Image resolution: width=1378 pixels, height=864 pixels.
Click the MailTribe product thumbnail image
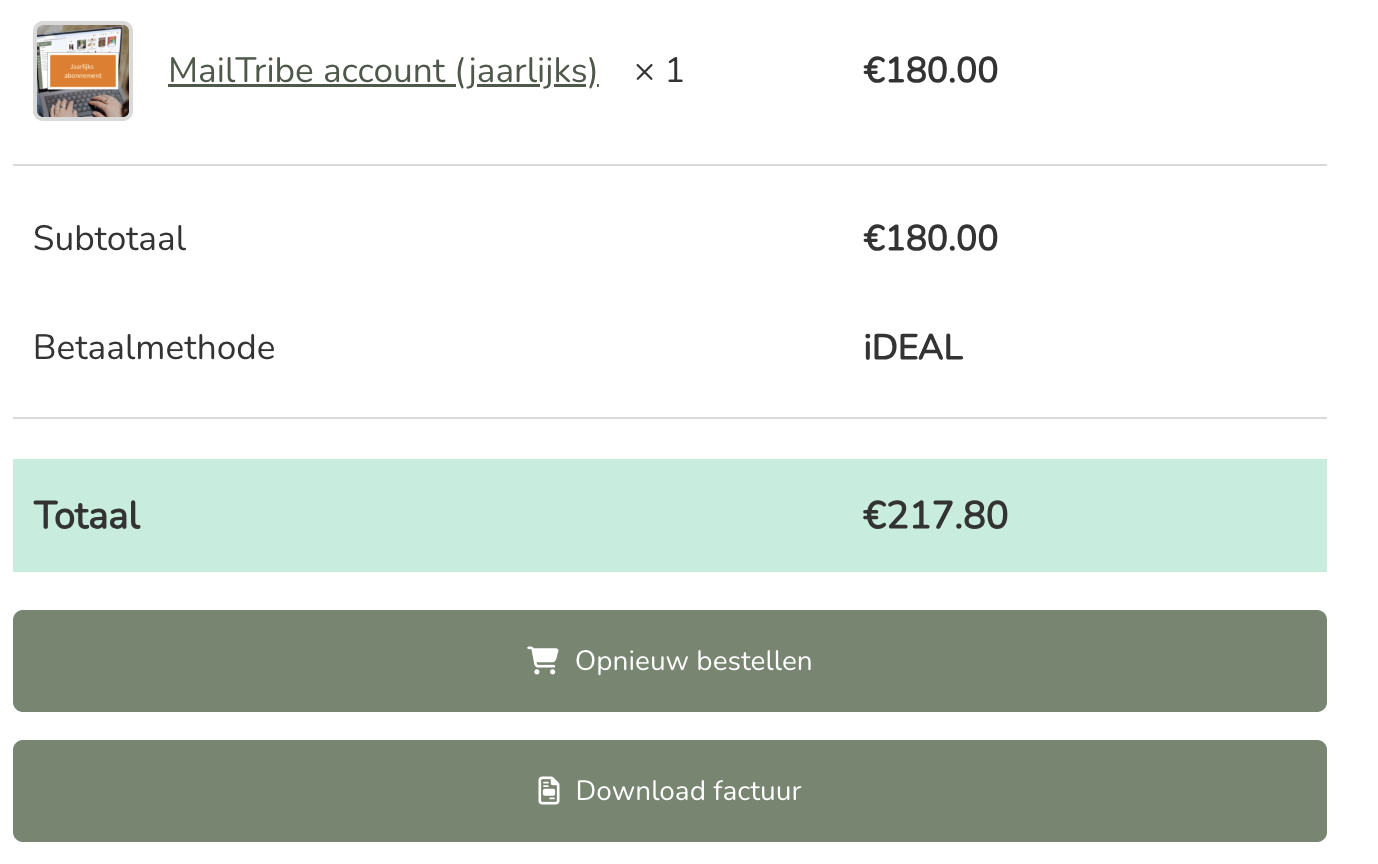[x=82, y=70]
